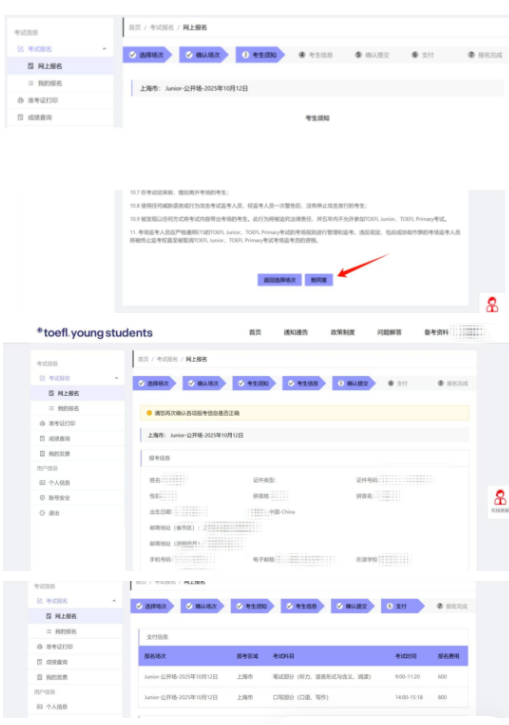Click the 我同意 agree button
509x725 pixels.
point(319,280)
